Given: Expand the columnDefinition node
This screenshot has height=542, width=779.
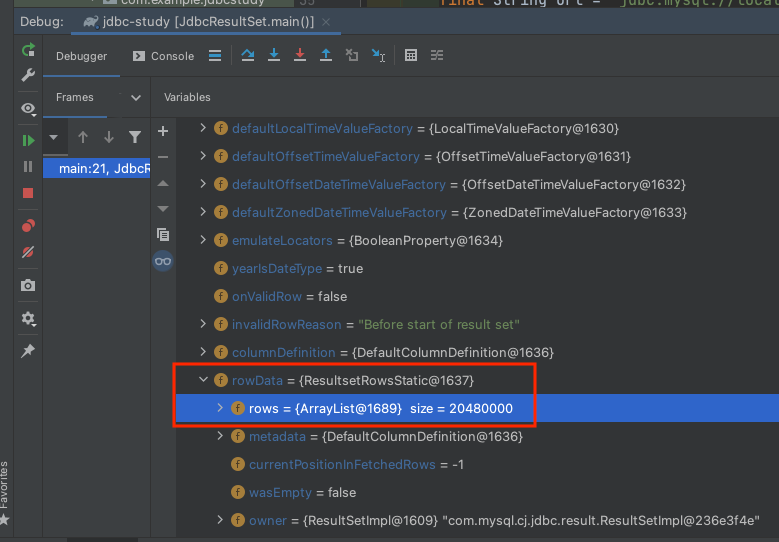Looking at the screenshot, I should point(203,352).
